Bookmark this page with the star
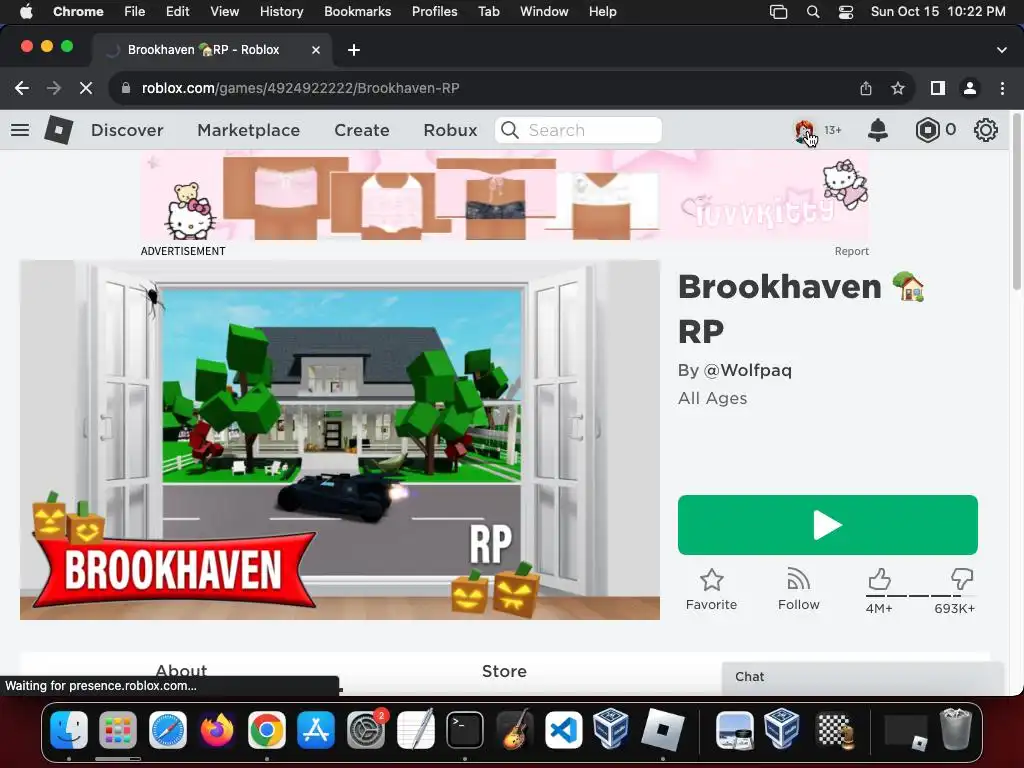The image size is (1024, 768). 898,88
